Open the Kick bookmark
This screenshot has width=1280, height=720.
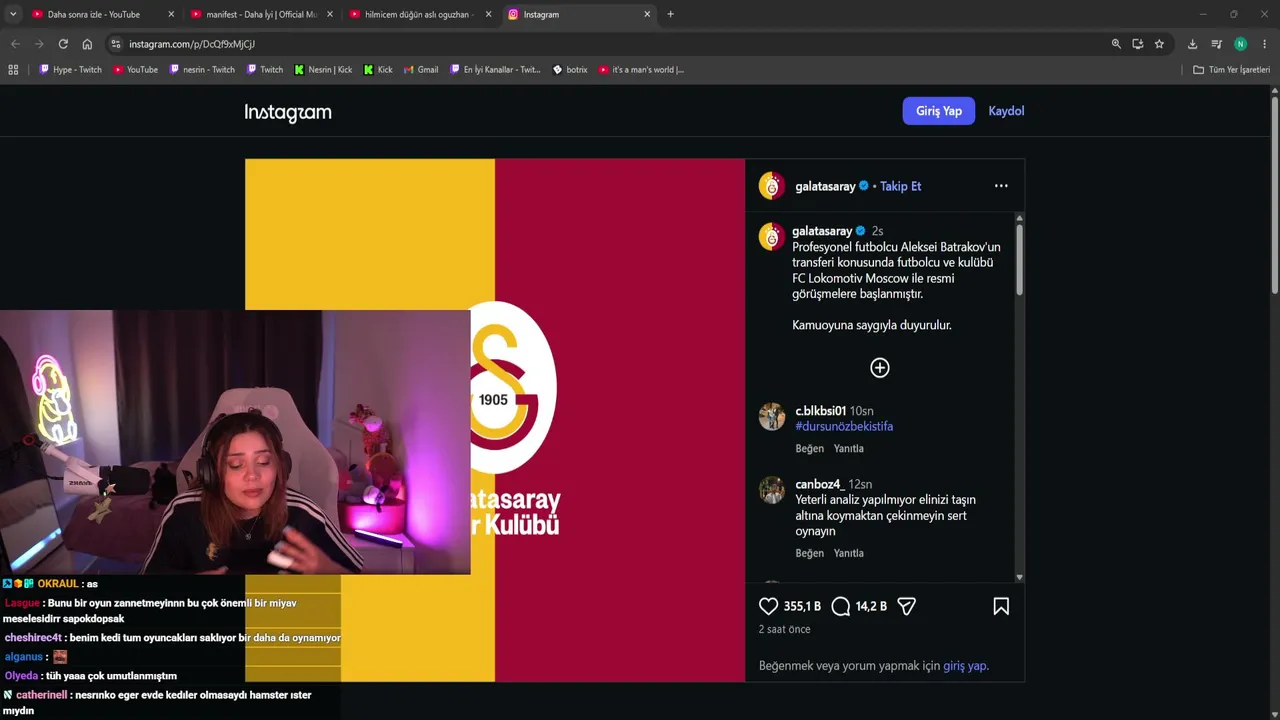(378, 70)
